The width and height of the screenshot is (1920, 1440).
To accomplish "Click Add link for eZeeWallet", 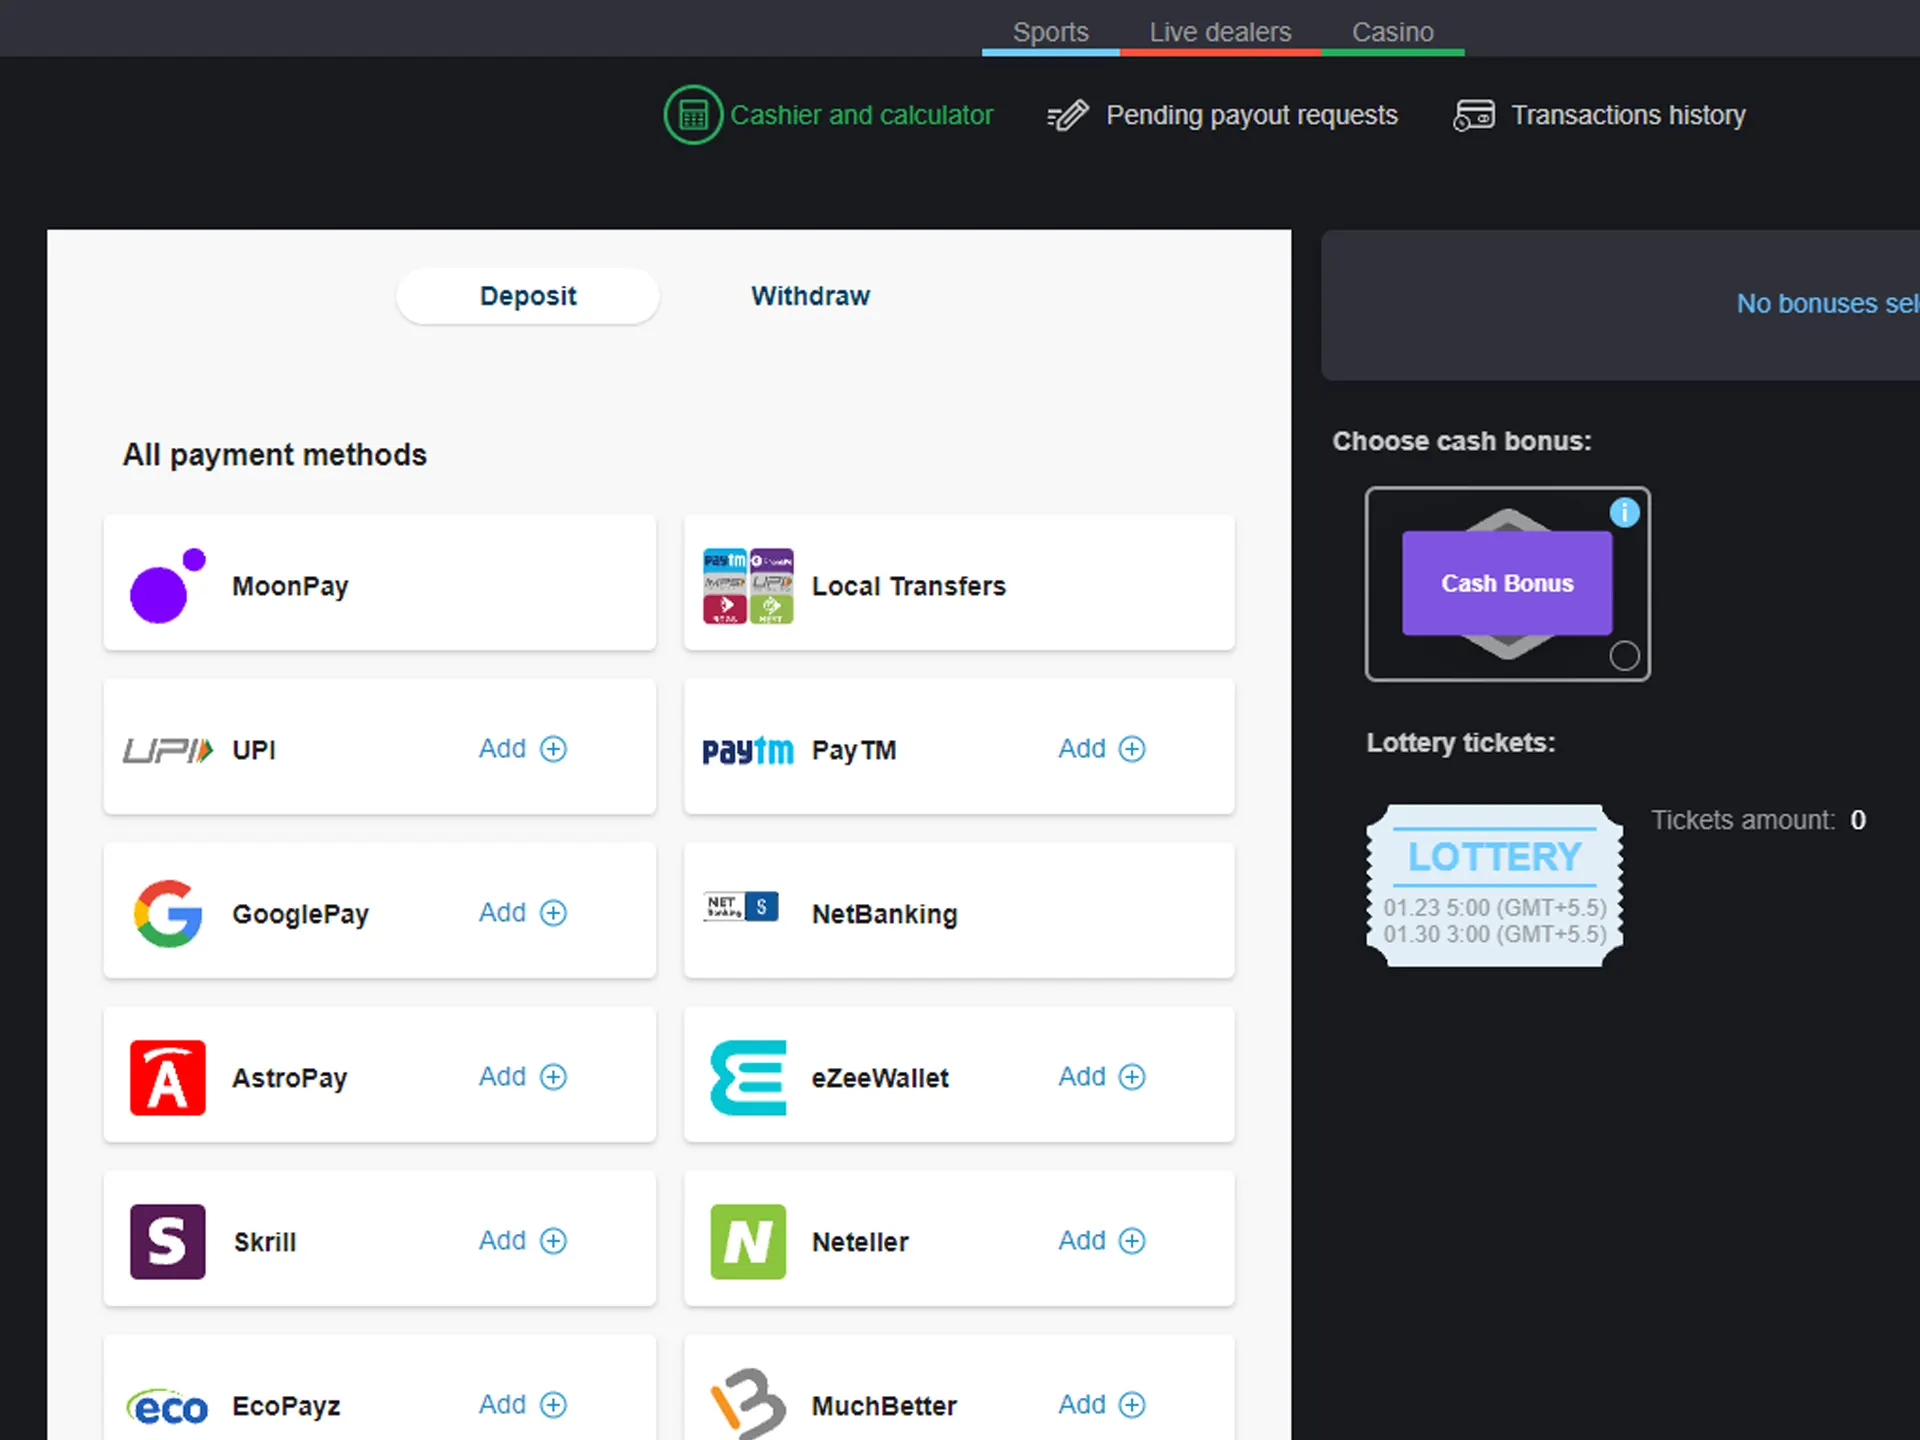I will click(x=1082, y=1077).
